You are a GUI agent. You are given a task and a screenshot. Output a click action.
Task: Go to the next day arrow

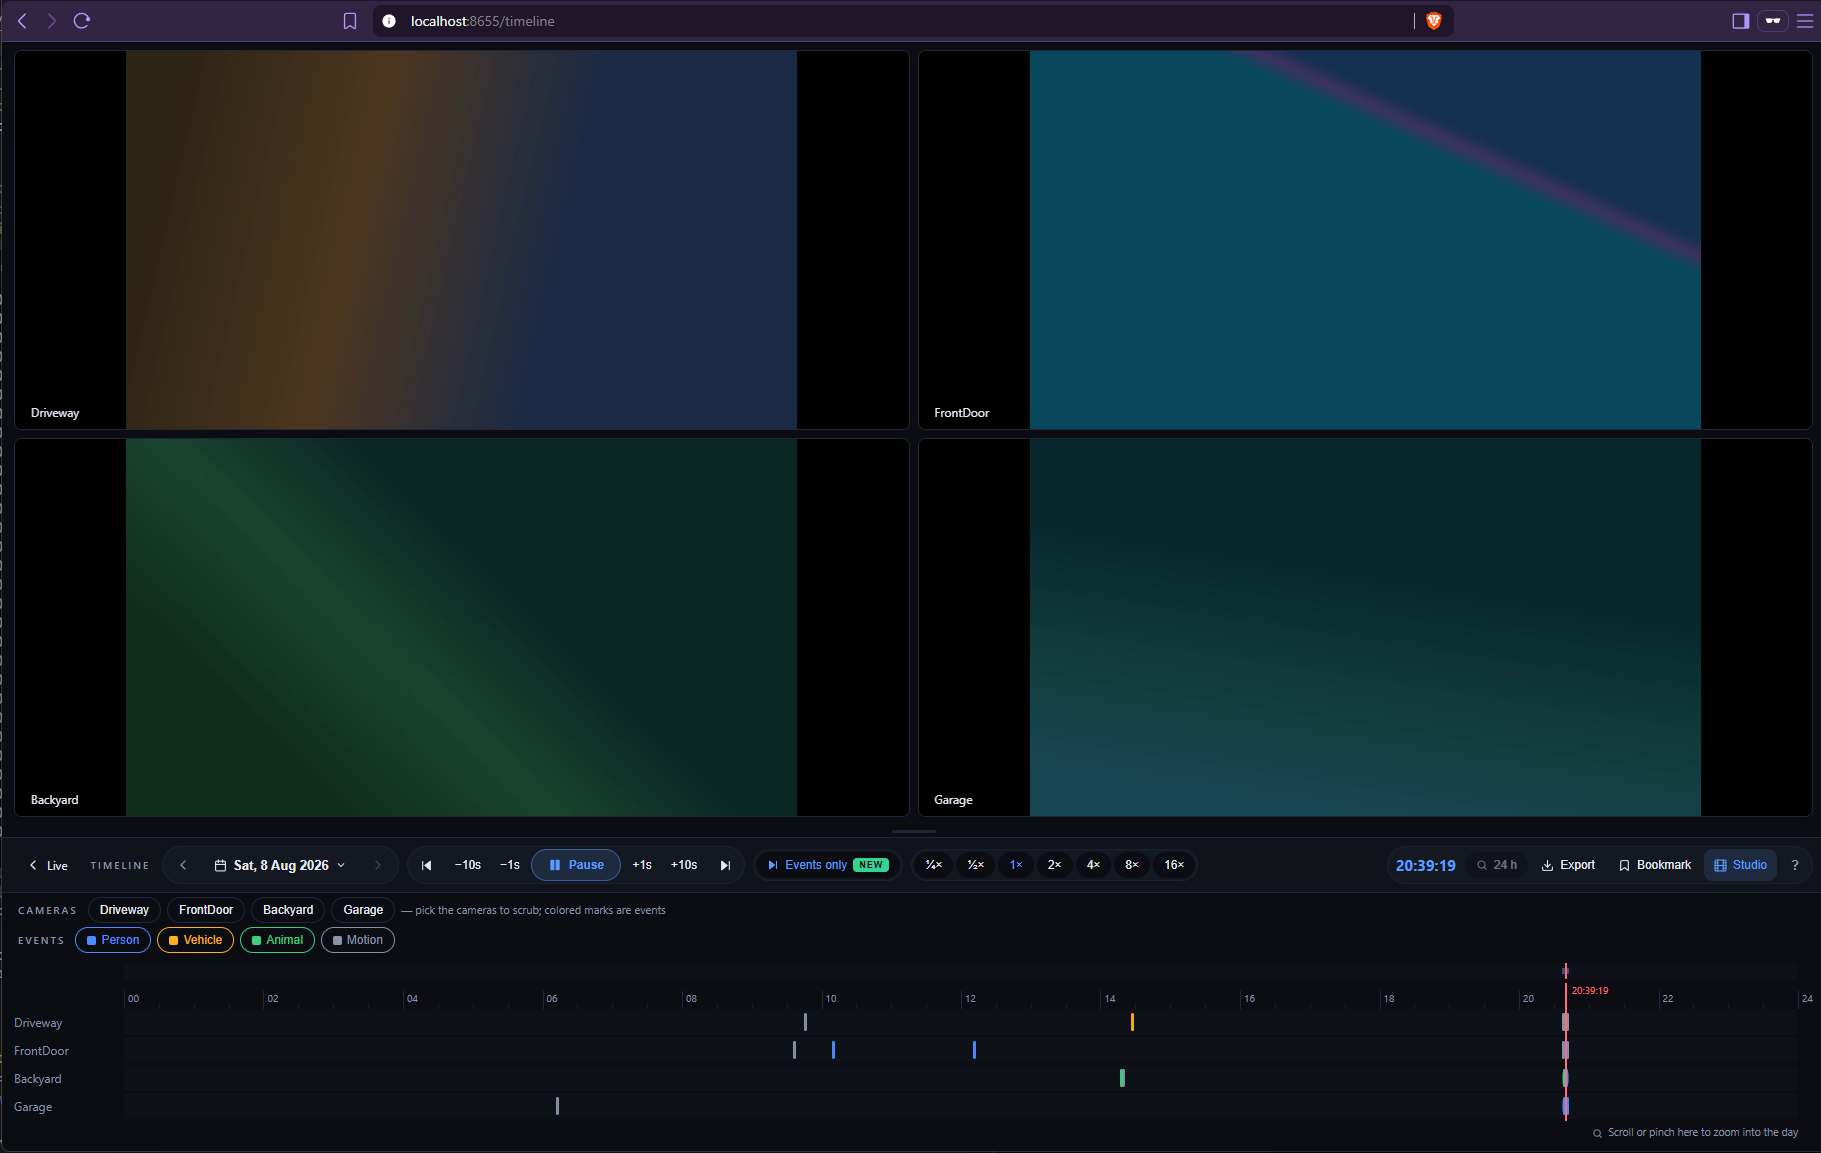377,865
